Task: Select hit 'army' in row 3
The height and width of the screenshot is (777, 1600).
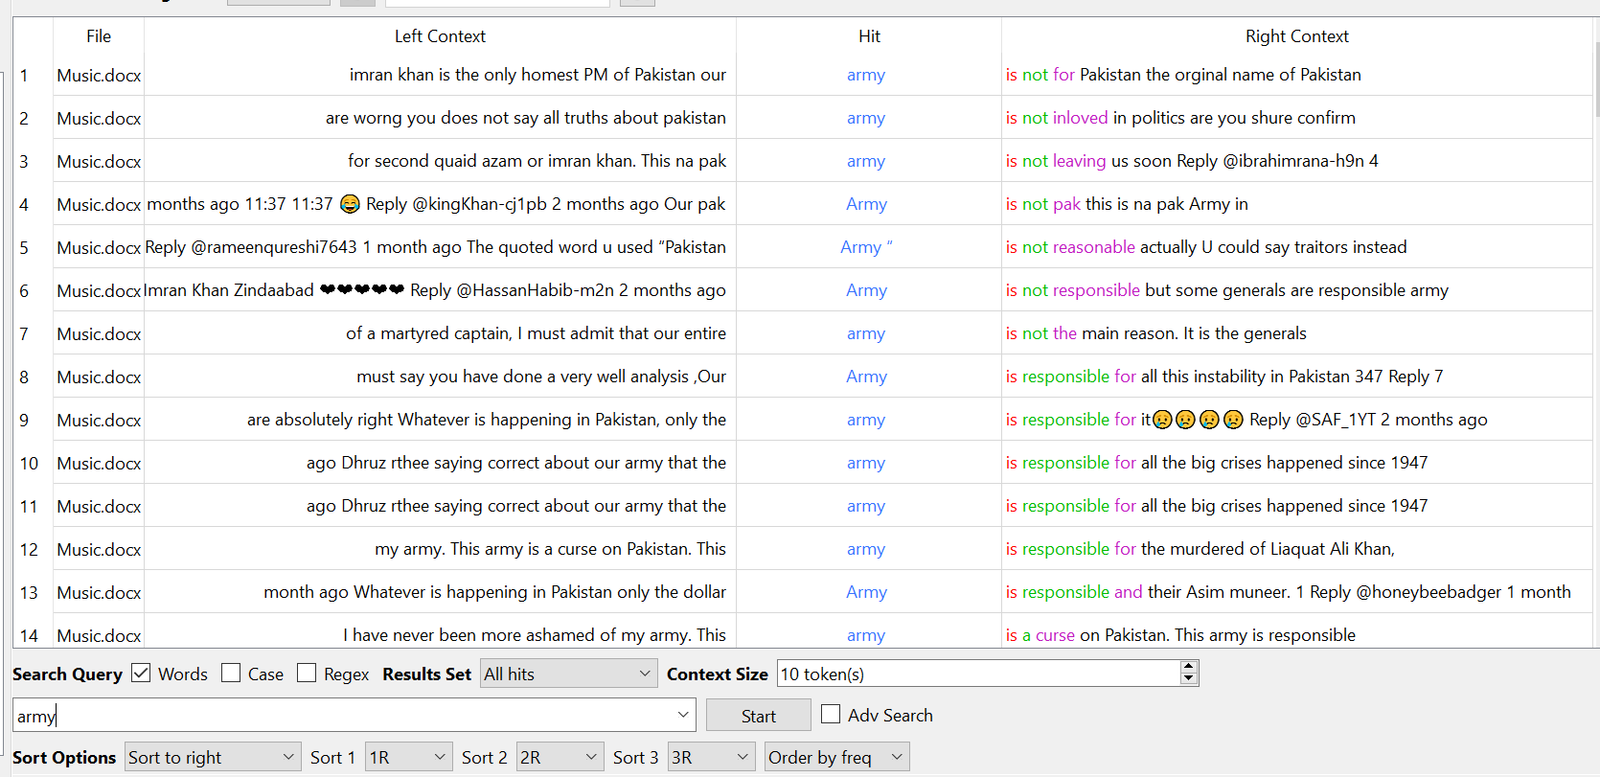Action: pos(866,161)
